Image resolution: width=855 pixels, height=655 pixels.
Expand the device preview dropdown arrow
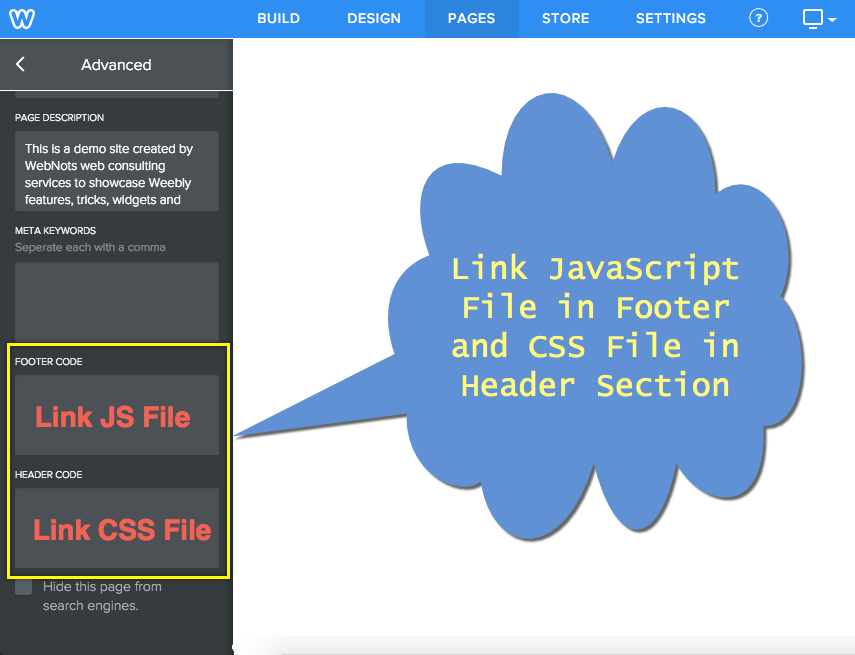pos(832,20)
